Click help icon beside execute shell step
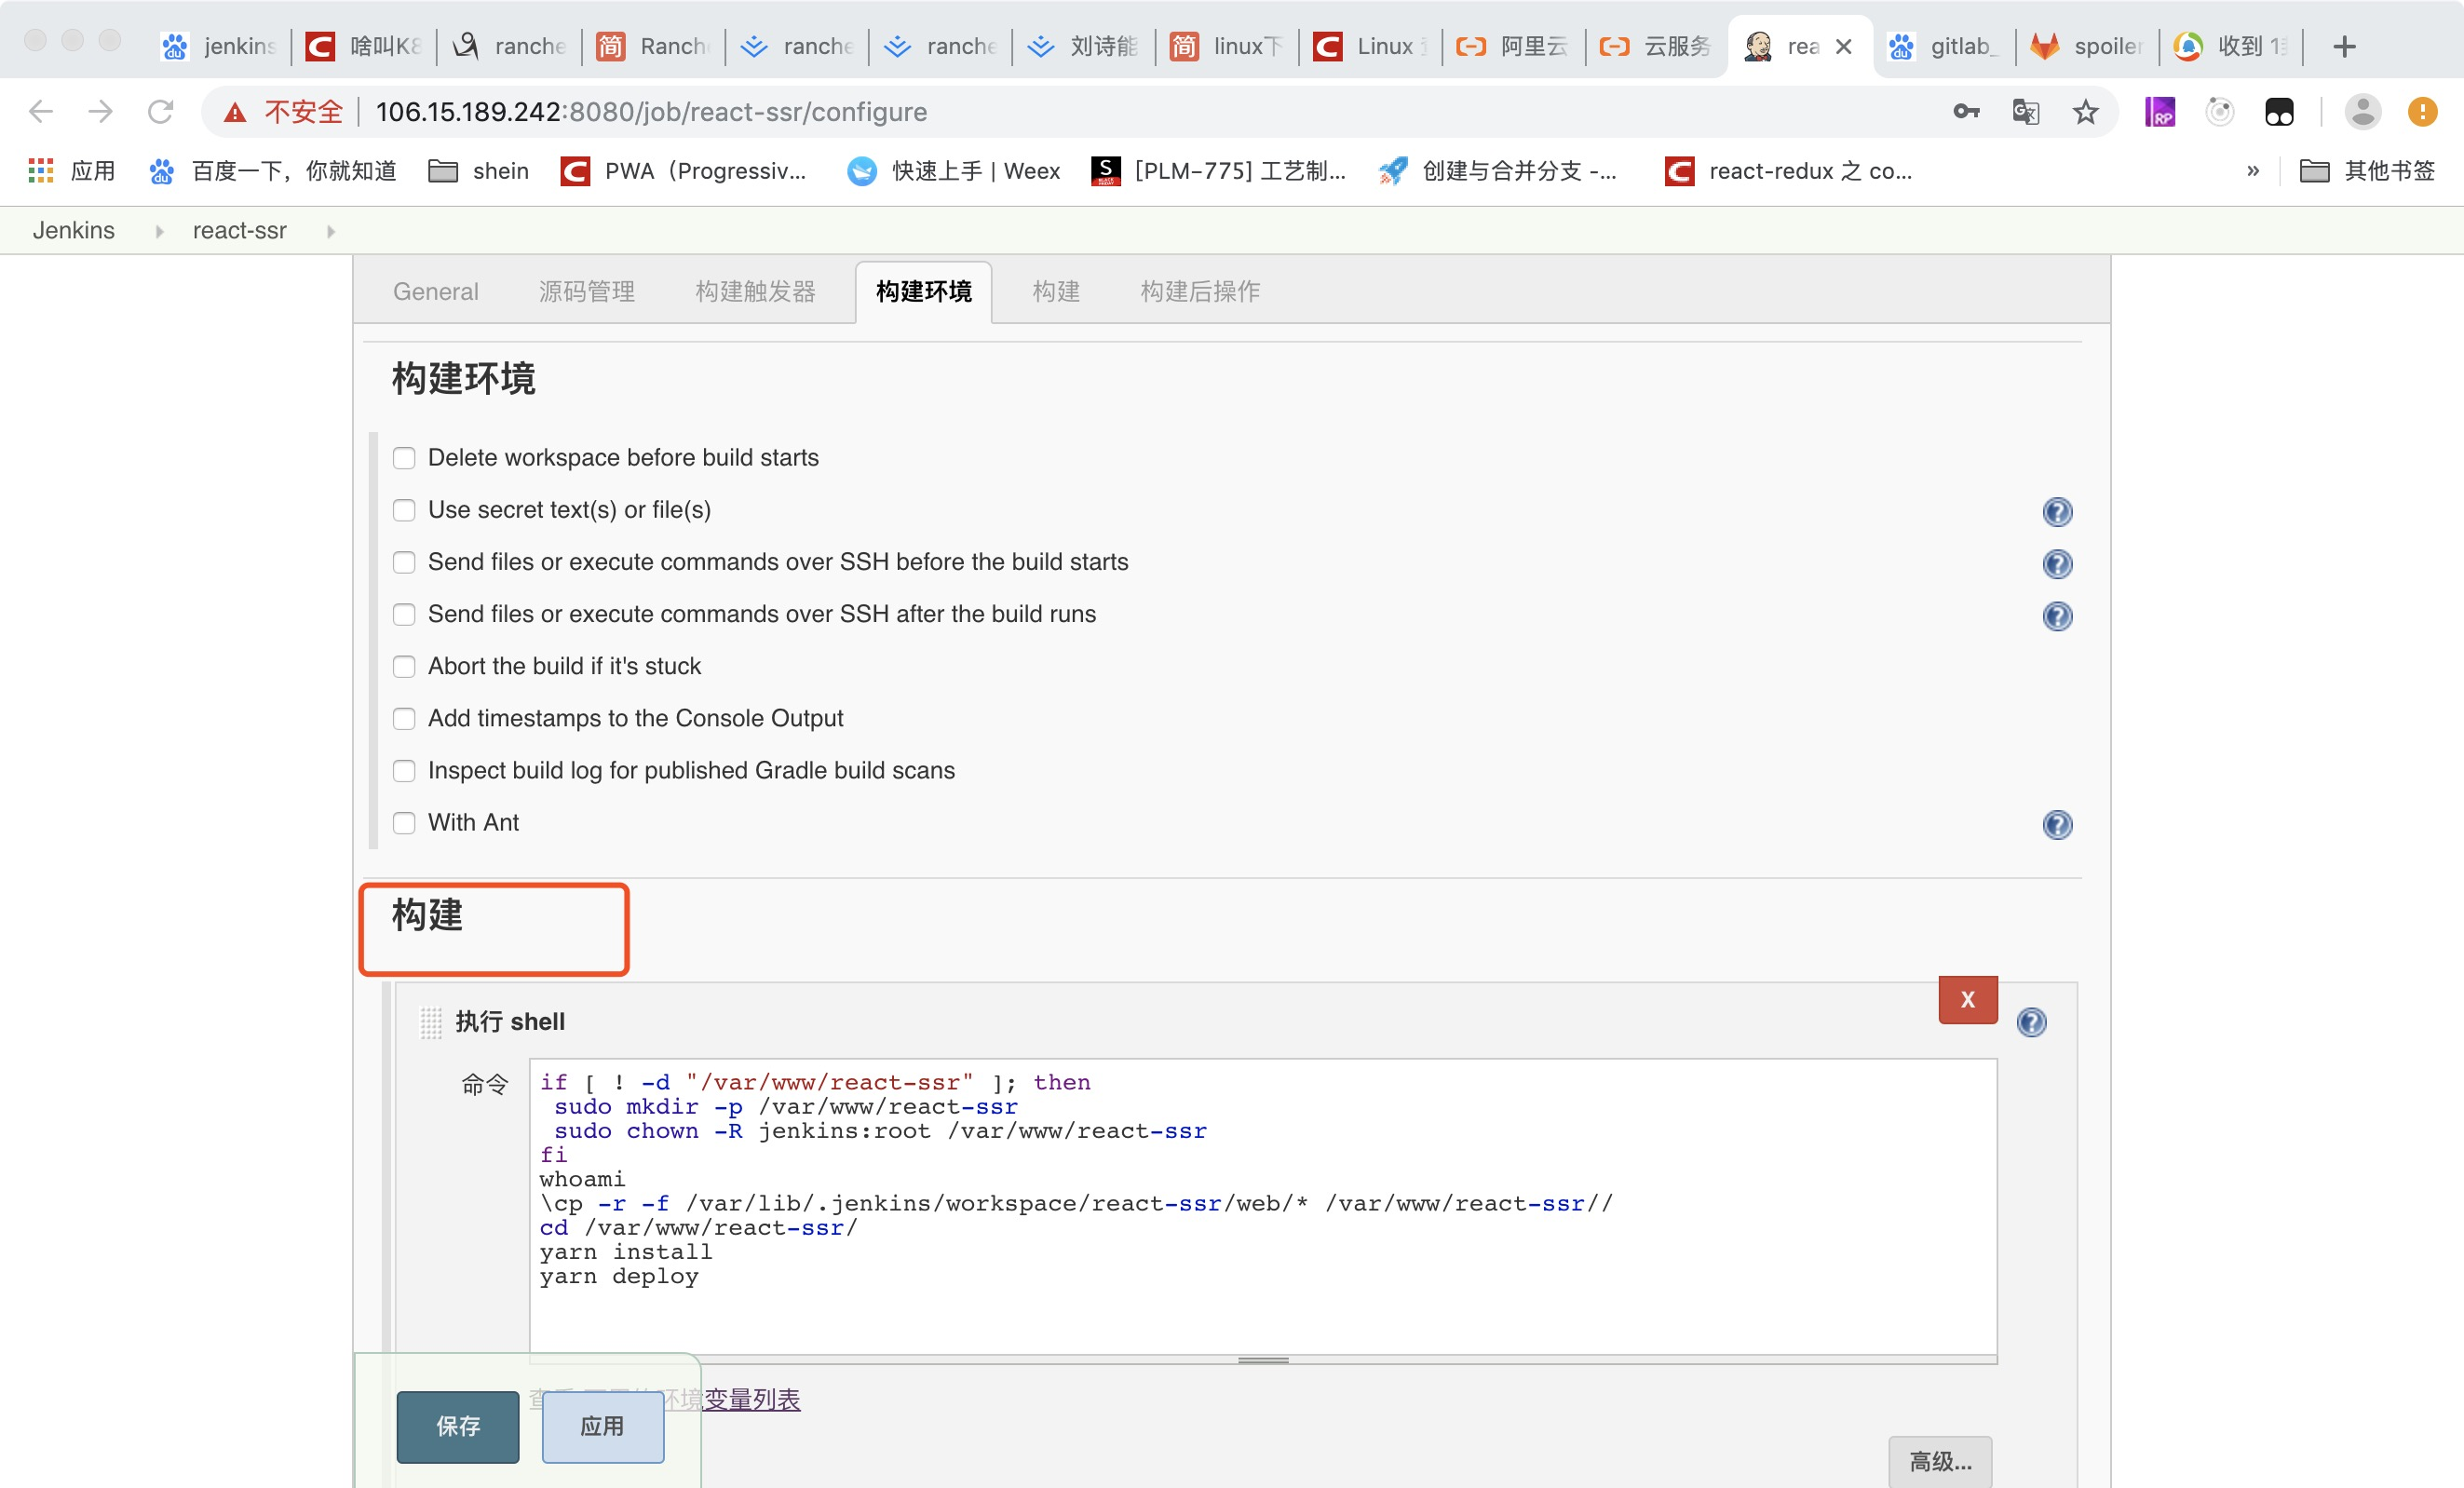The width and height of the screenshot is (2464, 1488). [2030, 1022]
